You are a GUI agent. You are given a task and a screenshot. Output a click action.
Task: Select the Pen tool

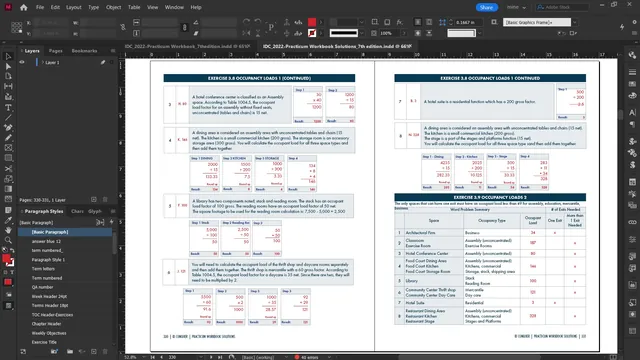pos(8,128)
